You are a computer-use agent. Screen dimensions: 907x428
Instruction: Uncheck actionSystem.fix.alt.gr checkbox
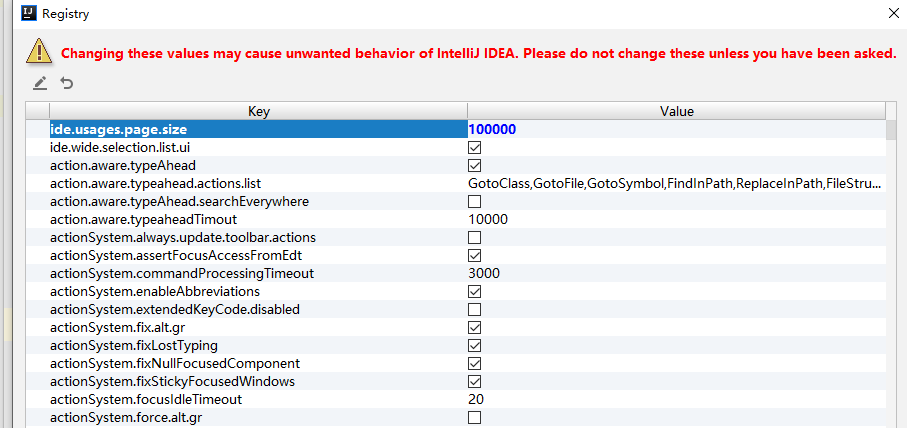[x=474, y=327]
